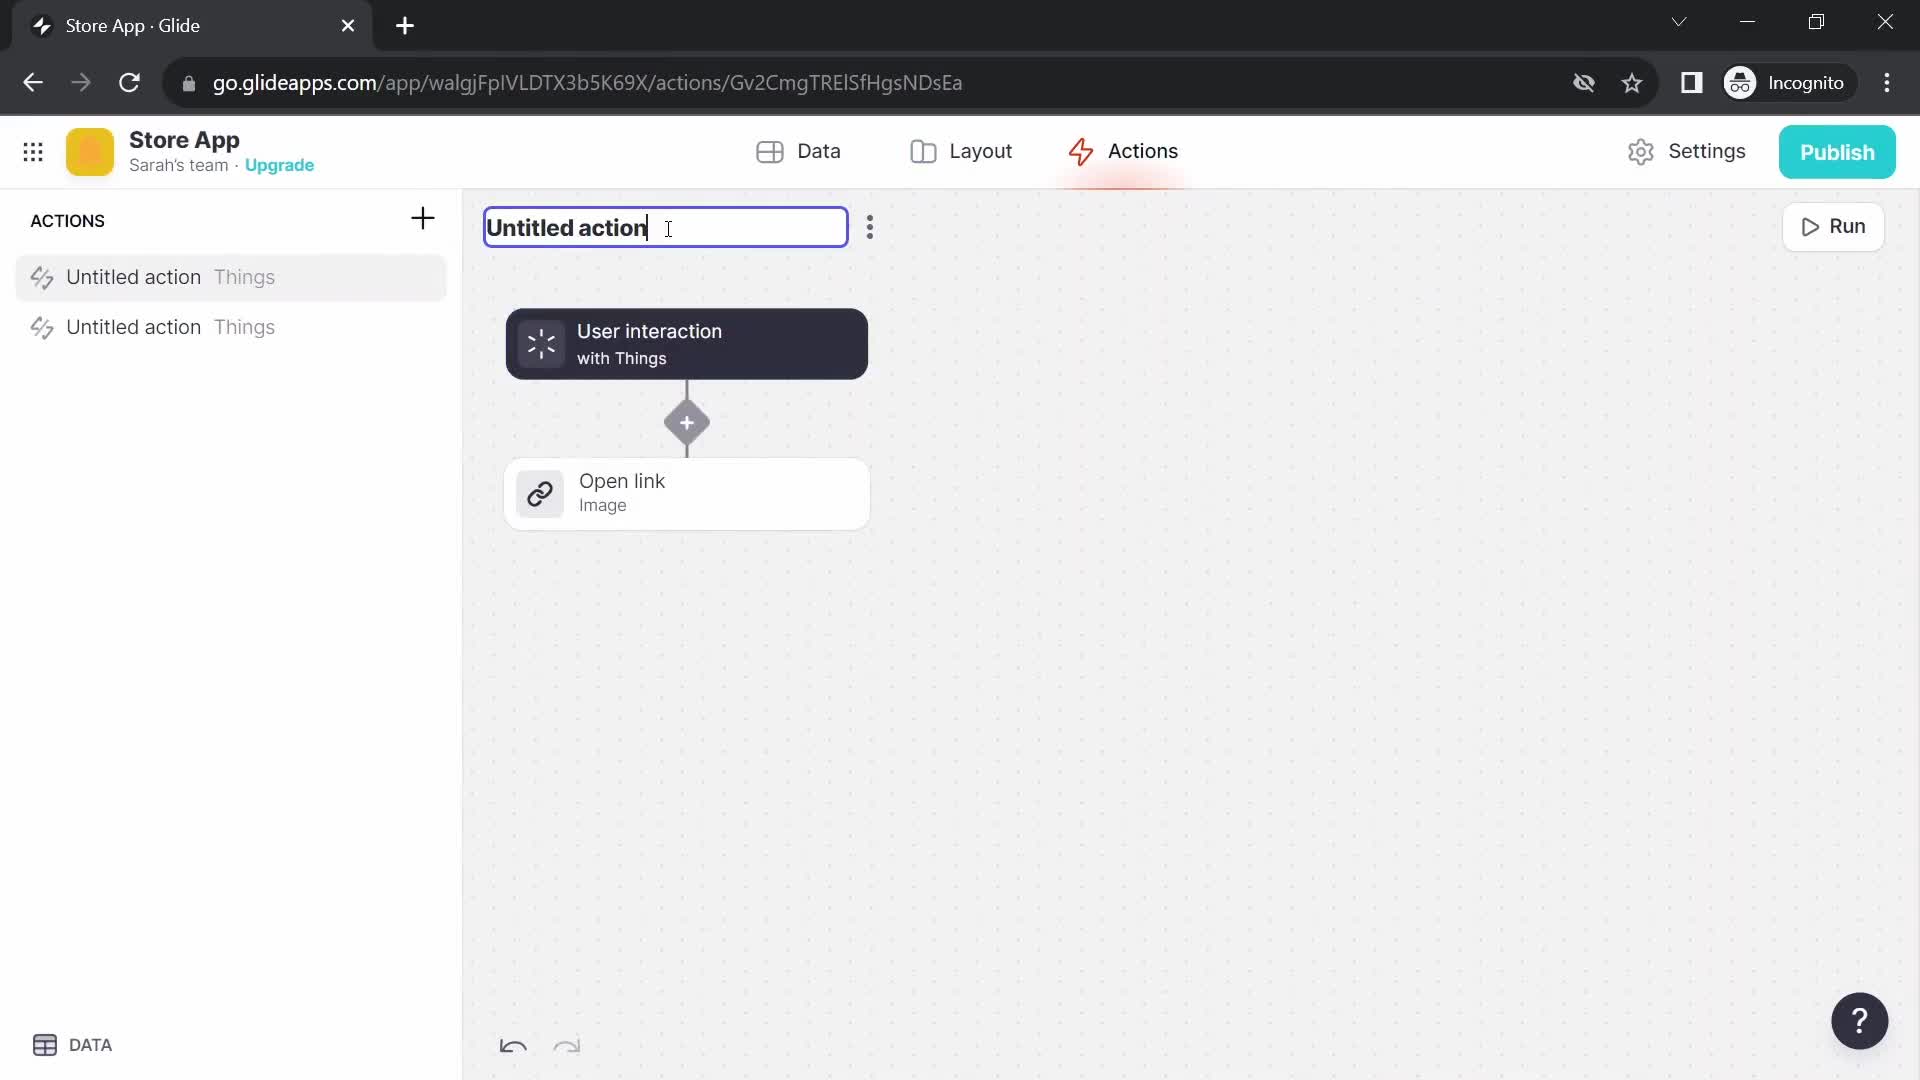Open the action overflow menu ellipsis
The image size is (1920, 1080).
[869, 227]
